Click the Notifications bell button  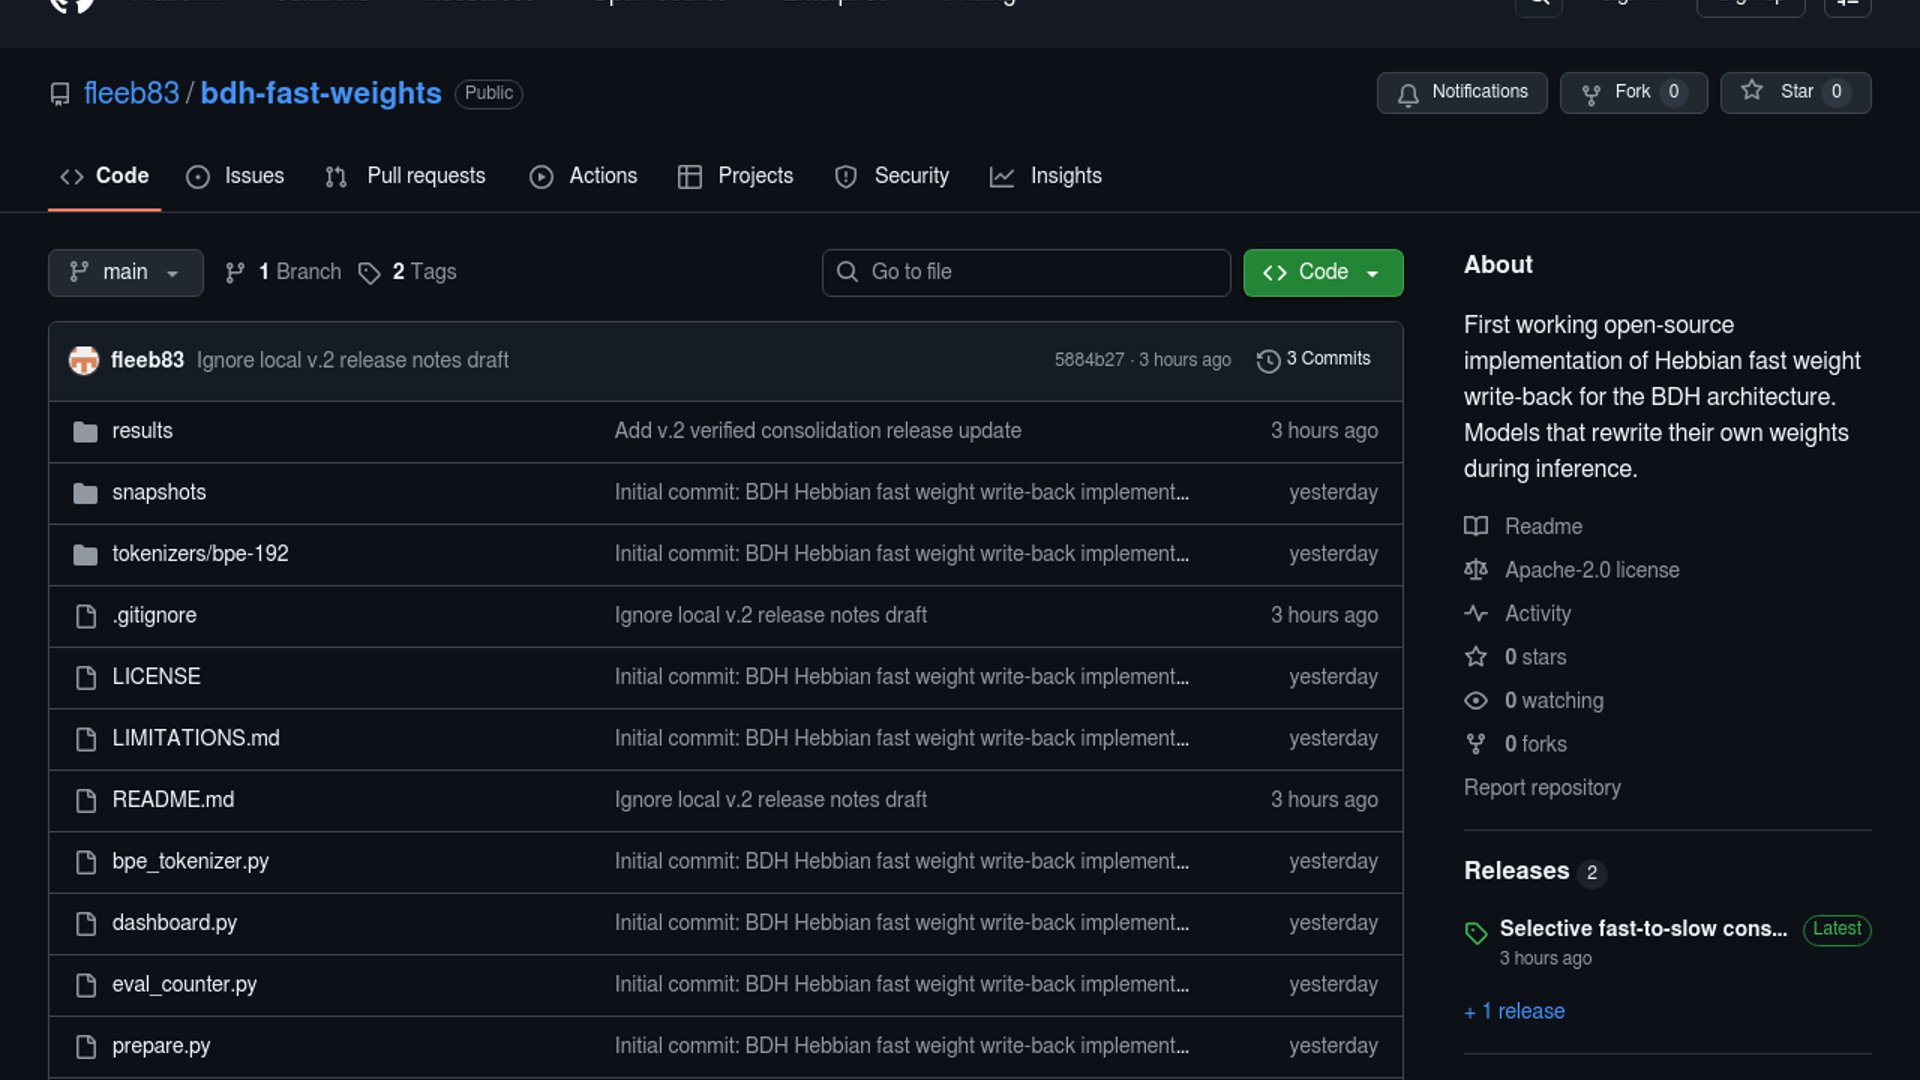(1461, 92)
